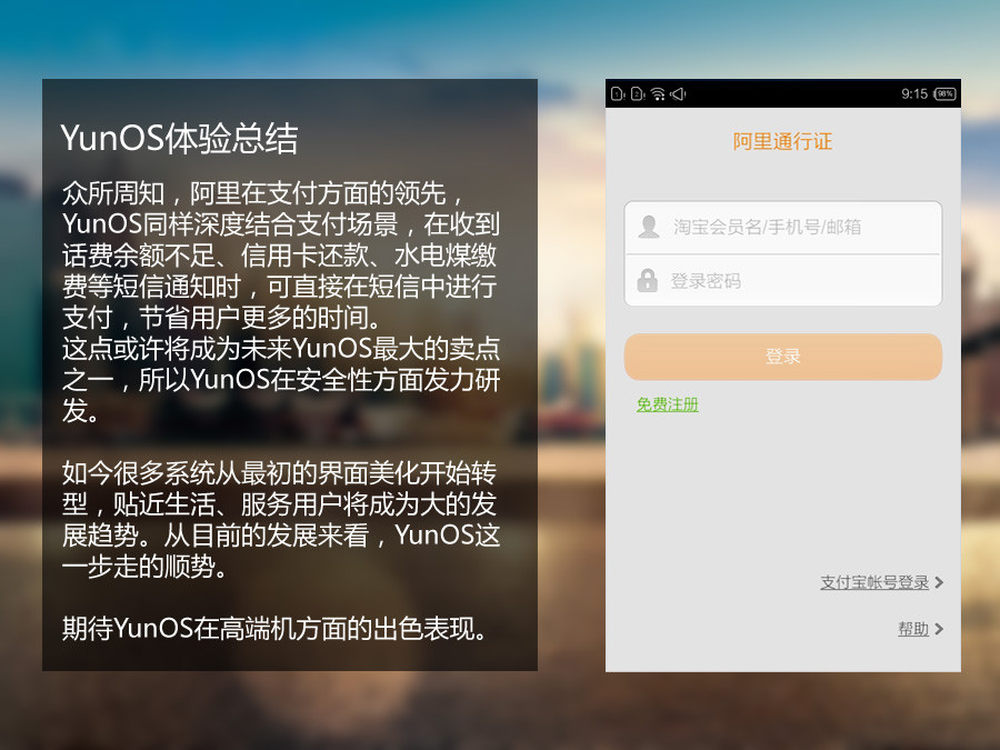Click the 阿里通行证 page title
This screenshot has height=750, width=1000.
click(x=783, y=142)
